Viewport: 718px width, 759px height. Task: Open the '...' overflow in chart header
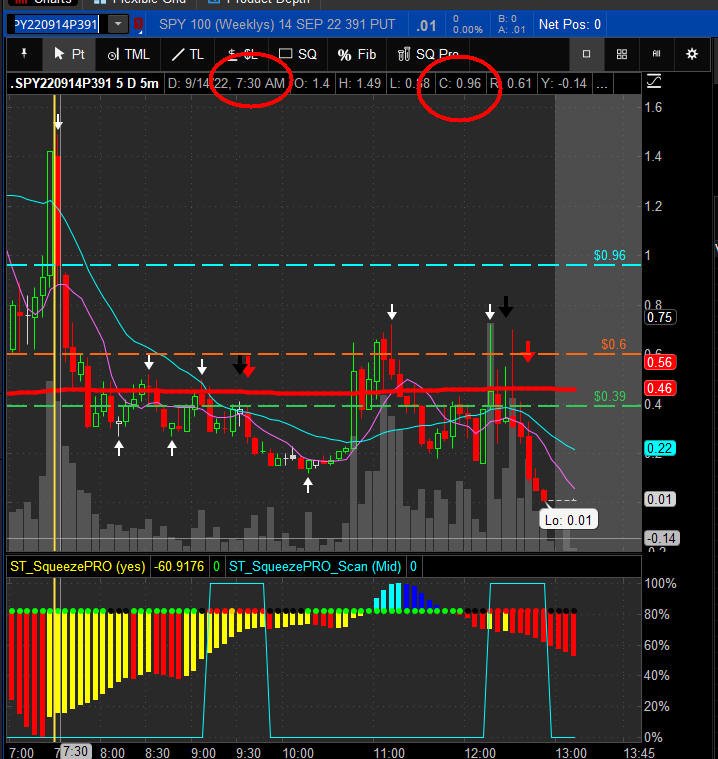[x=602, y=83]
